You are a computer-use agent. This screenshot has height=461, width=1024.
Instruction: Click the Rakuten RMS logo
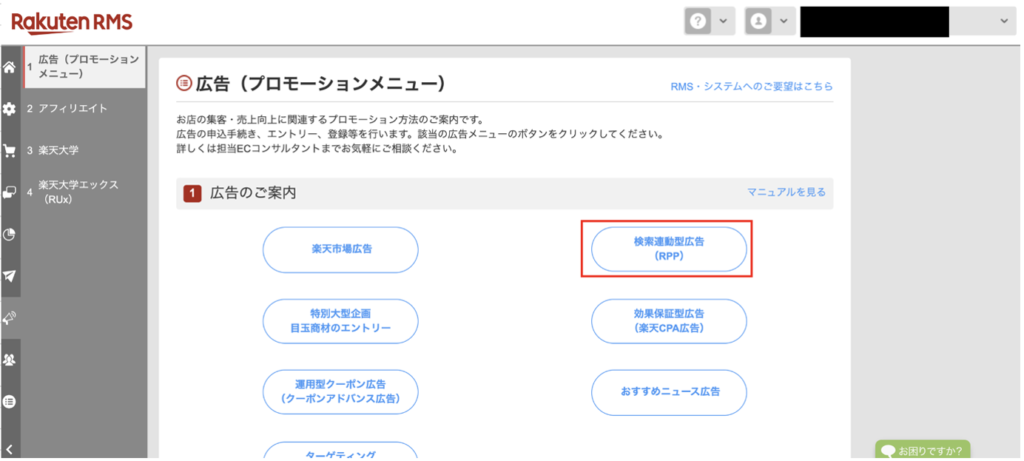pyautogui.click(x=72, y=23)
